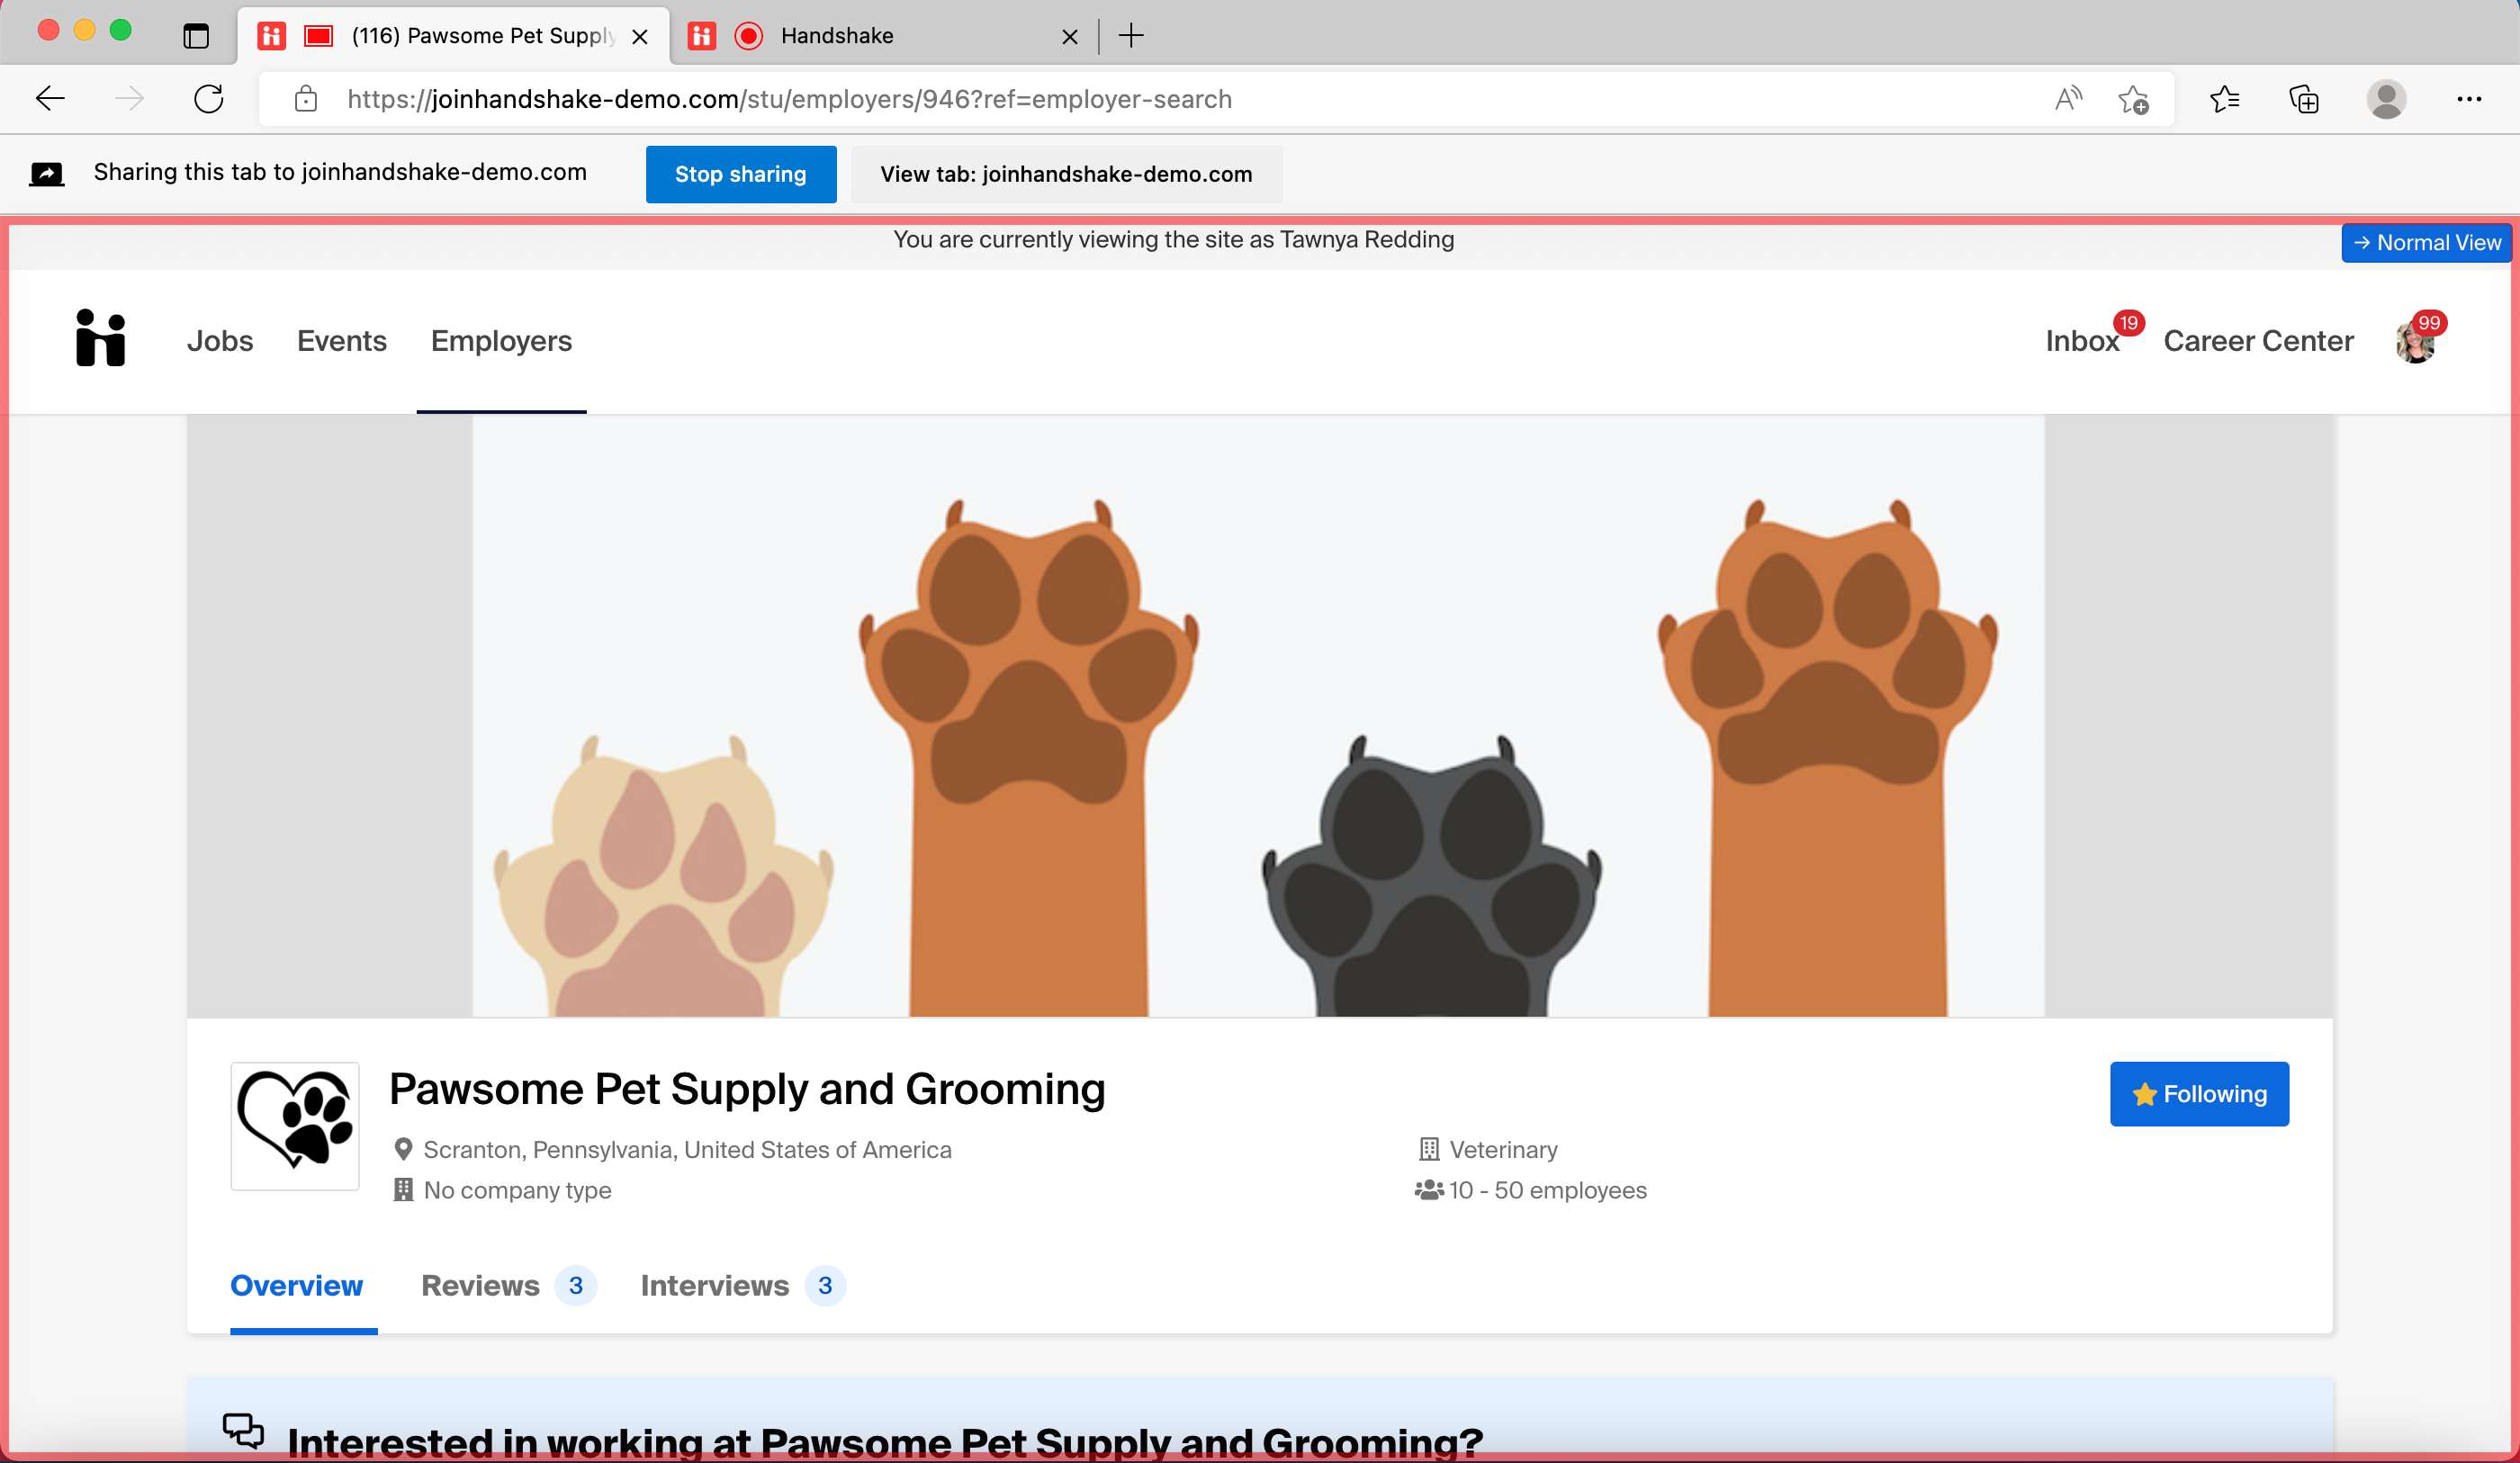Reload the current page

pyautogui.click(x=209, y=98)
